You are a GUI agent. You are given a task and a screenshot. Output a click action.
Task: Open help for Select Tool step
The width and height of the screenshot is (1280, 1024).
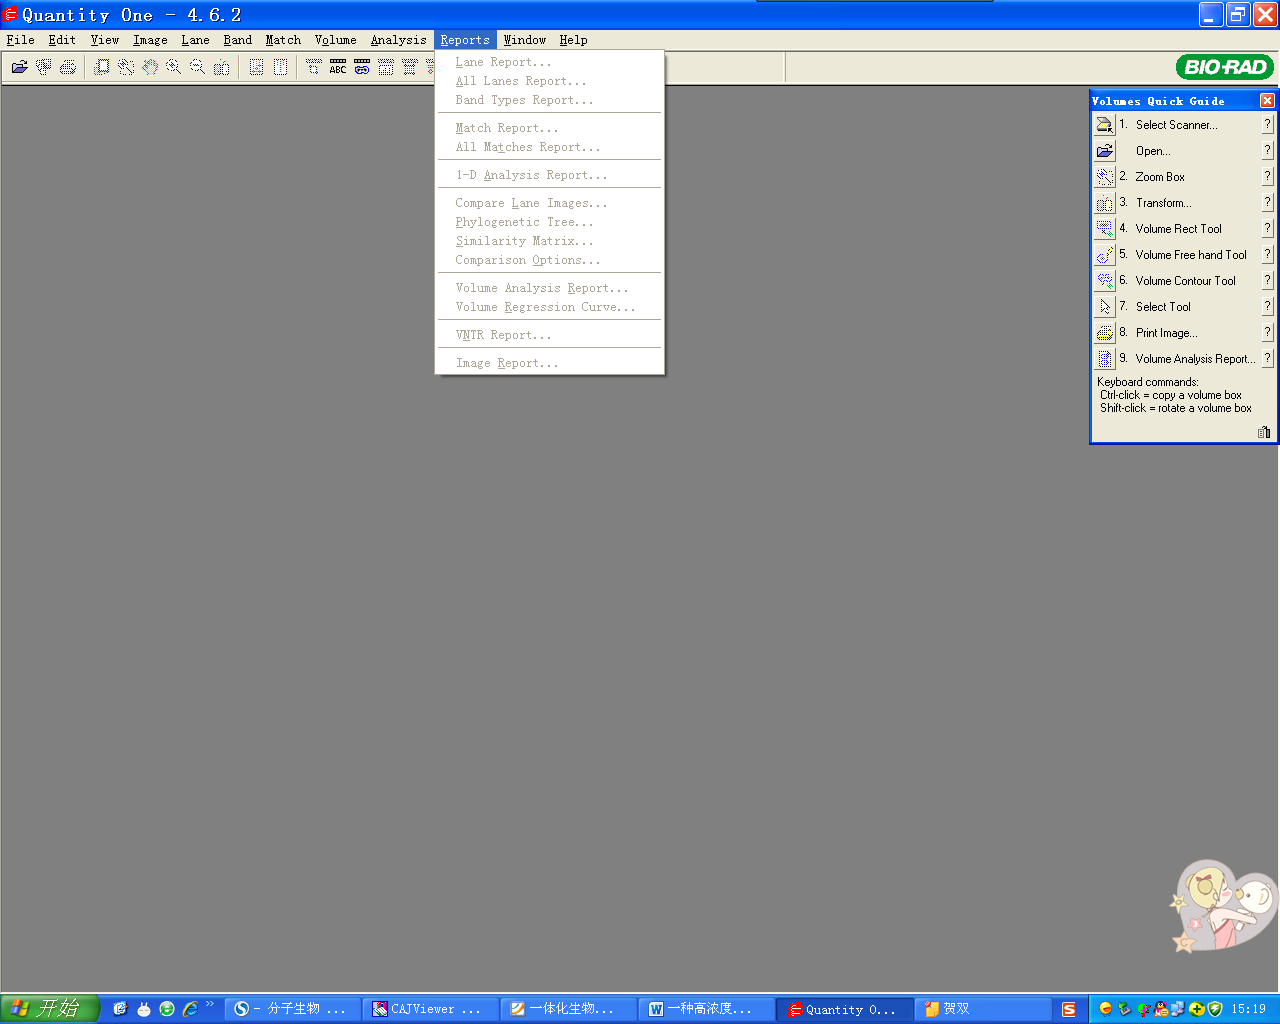coord(1268,307)
